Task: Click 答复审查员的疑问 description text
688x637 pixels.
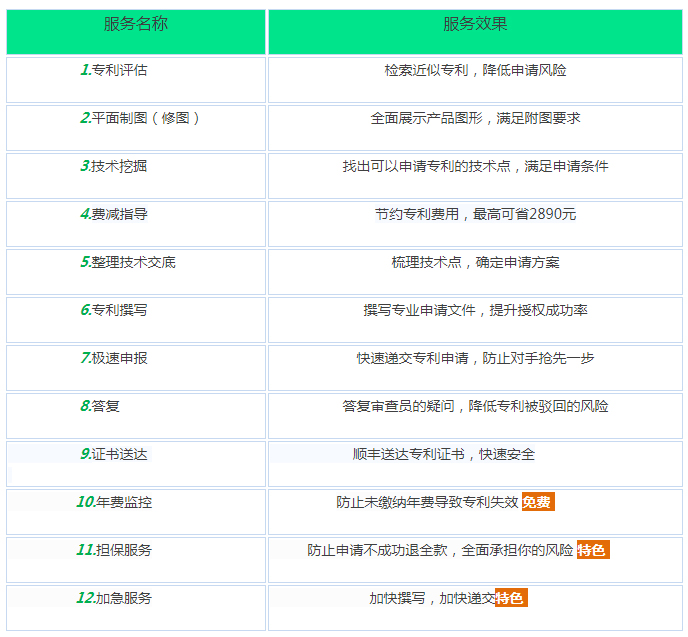Action: click(x=398, y=406)
